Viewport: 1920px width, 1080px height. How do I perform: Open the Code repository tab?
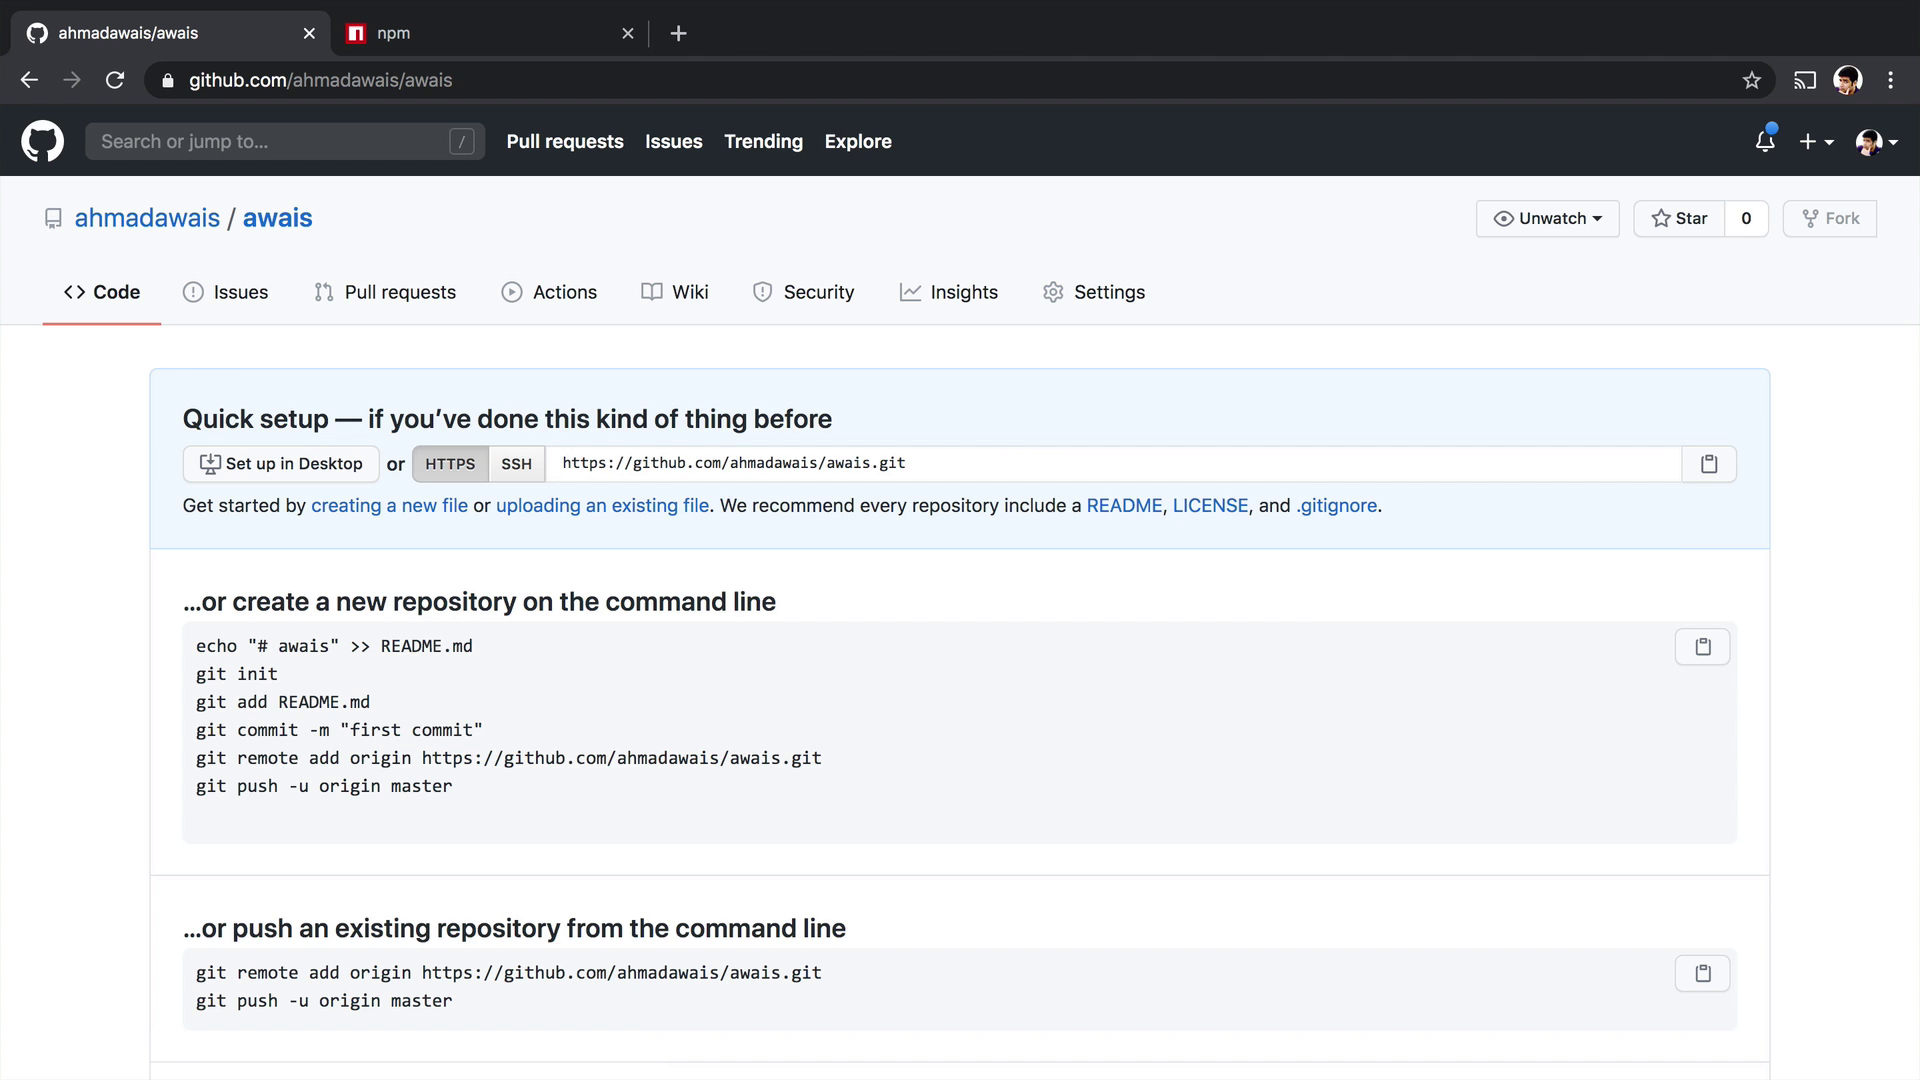pyautogui.click(x=102, y=292)
